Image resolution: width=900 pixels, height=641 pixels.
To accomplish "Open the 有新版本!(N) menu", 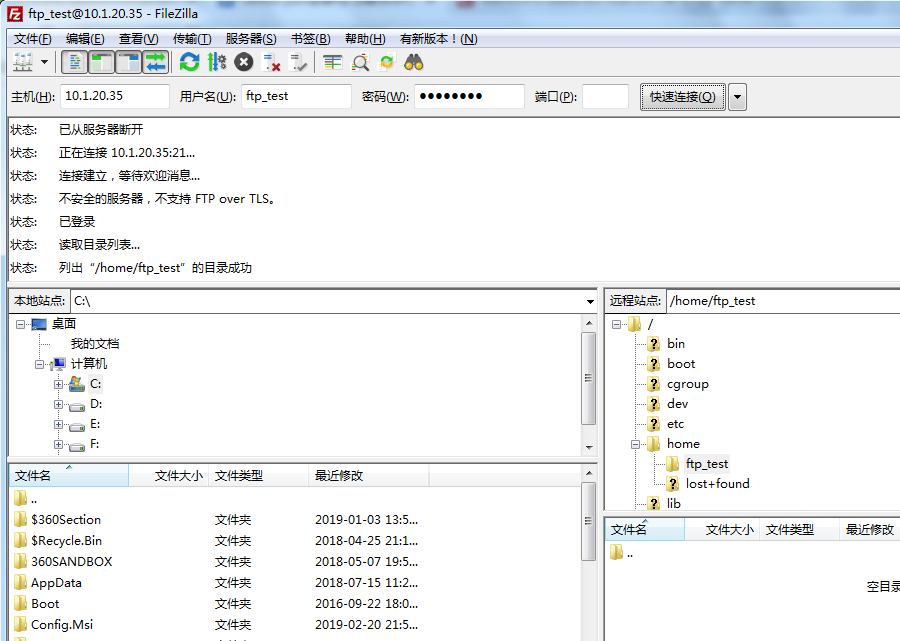I will click(439, 38).
